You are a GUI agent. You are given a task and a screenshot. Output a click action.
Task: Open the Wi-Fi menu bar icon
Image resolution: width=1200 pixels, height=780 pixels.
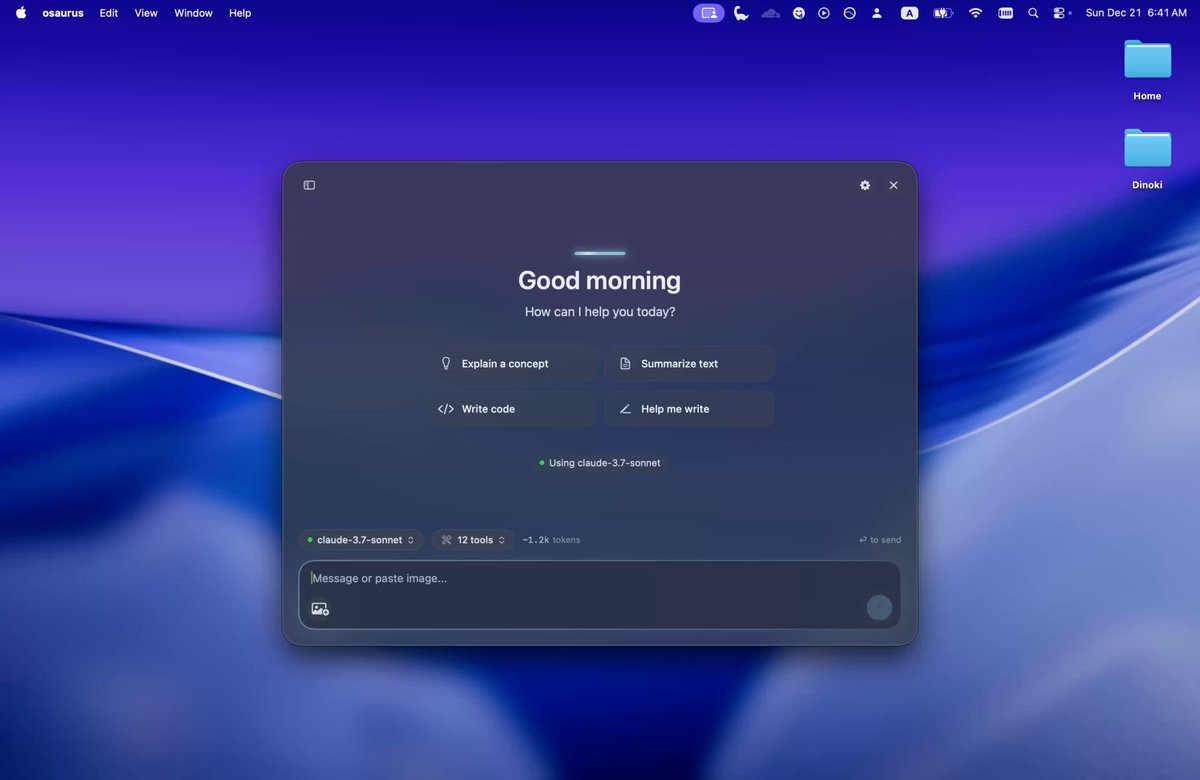point(975,13)
